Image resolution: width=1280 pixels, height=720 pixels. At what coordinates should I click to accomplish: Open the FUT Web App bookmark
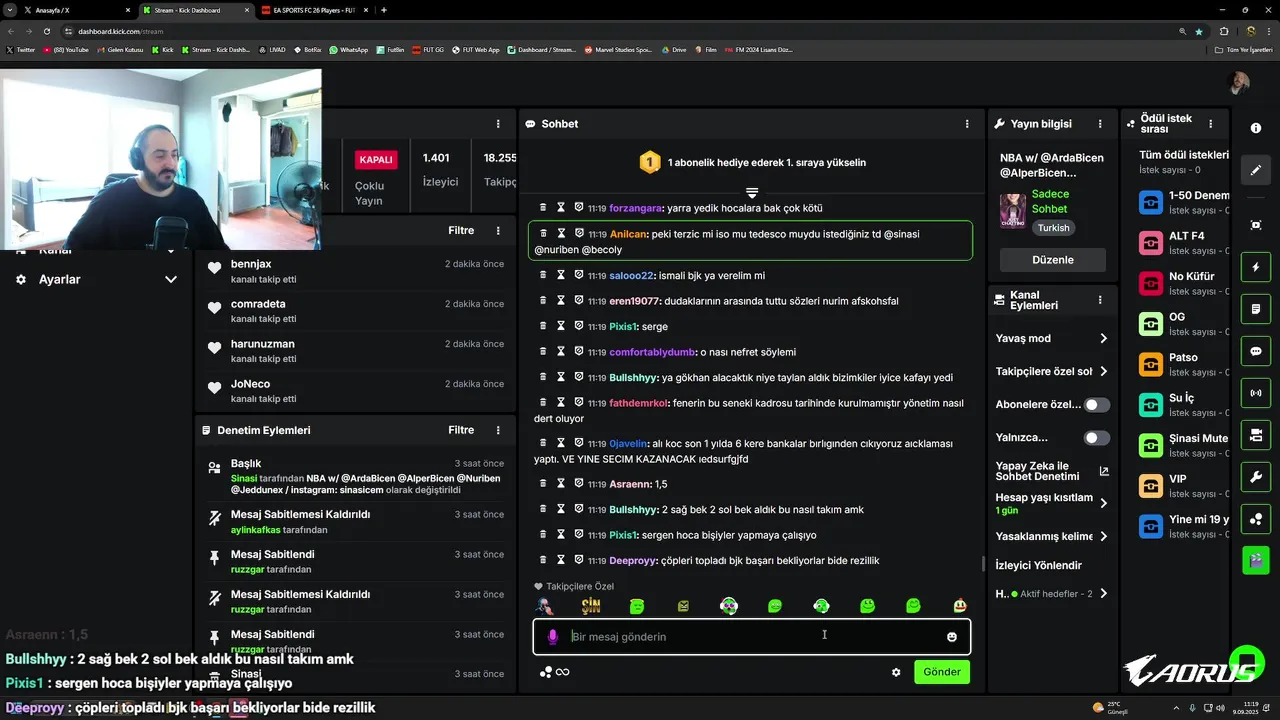(475, 49)
